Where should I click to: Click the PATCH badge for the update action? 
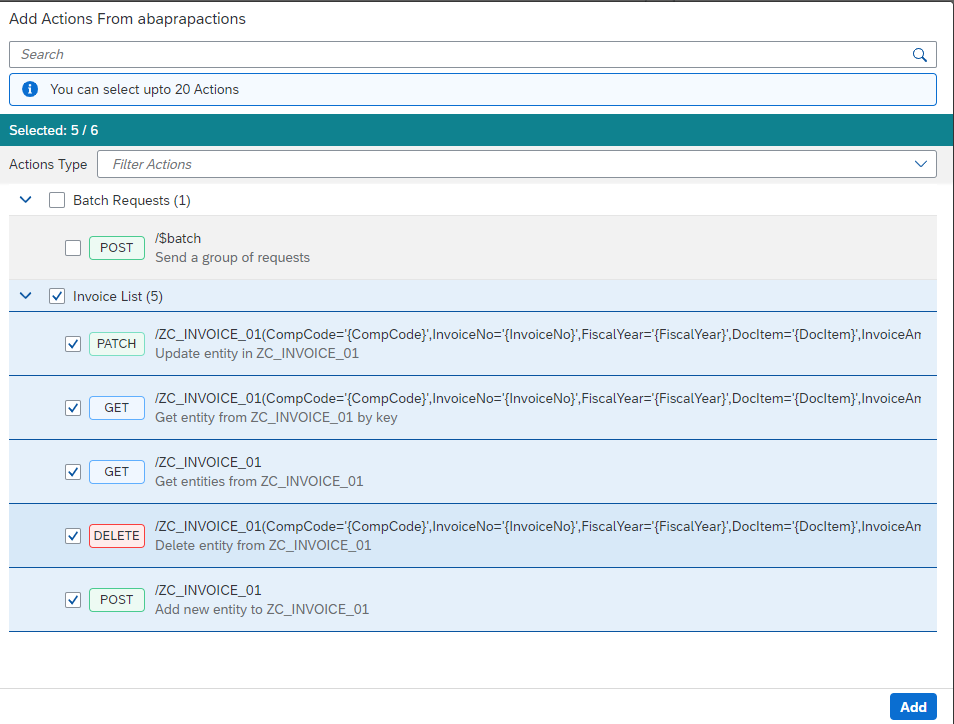[116, 343]
